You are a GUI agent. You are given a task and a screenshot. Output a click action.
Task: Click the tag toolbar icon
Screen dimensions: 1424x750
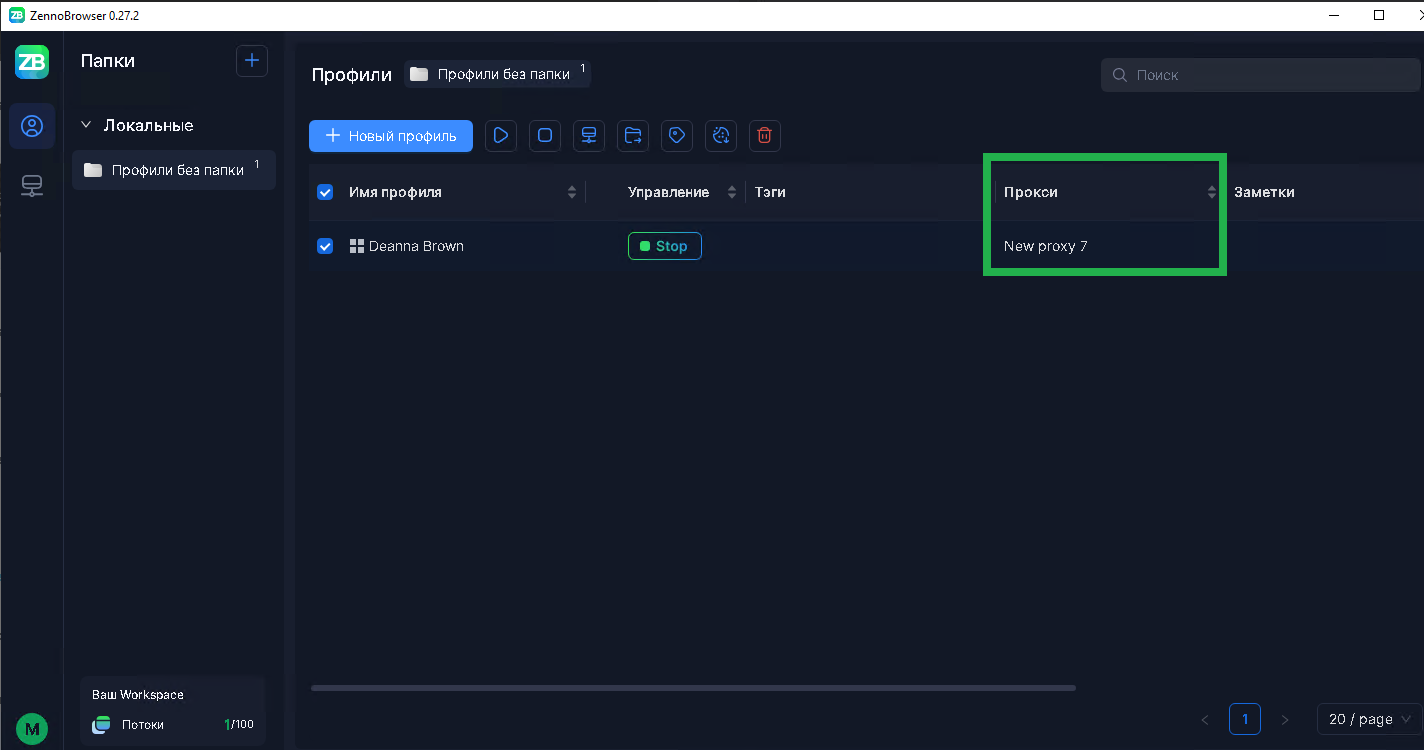677,136
